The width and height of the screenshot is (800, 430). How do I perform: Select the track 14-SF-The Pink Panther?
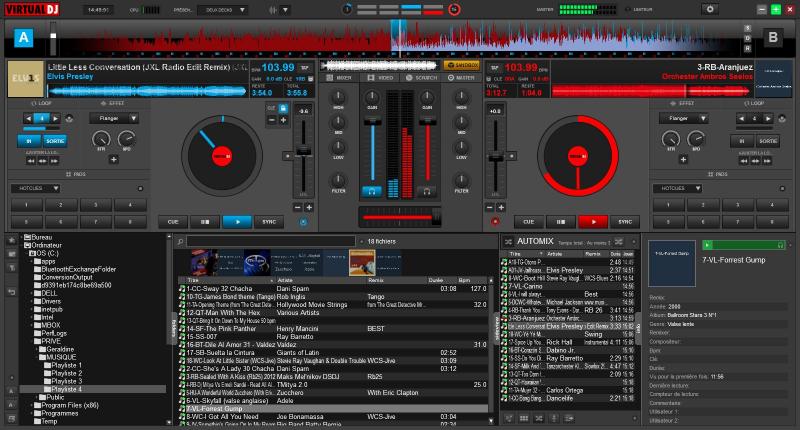coord(334,329)
